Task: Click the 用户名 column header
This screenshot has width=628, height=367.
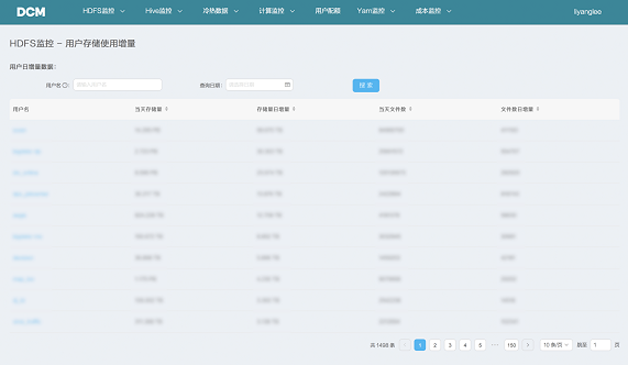Action: tap(21, 109)
